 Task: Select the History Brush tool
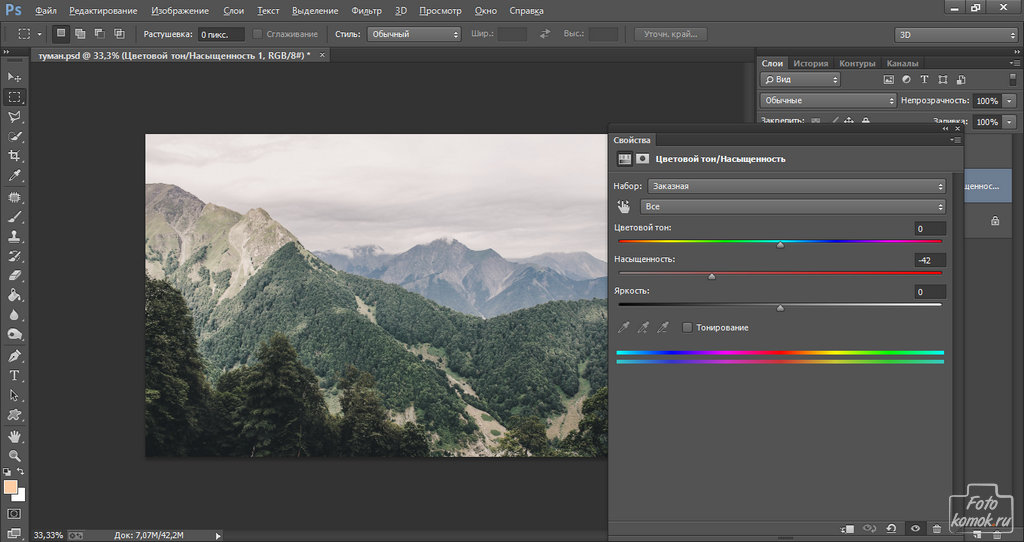(x=14, y=256)
